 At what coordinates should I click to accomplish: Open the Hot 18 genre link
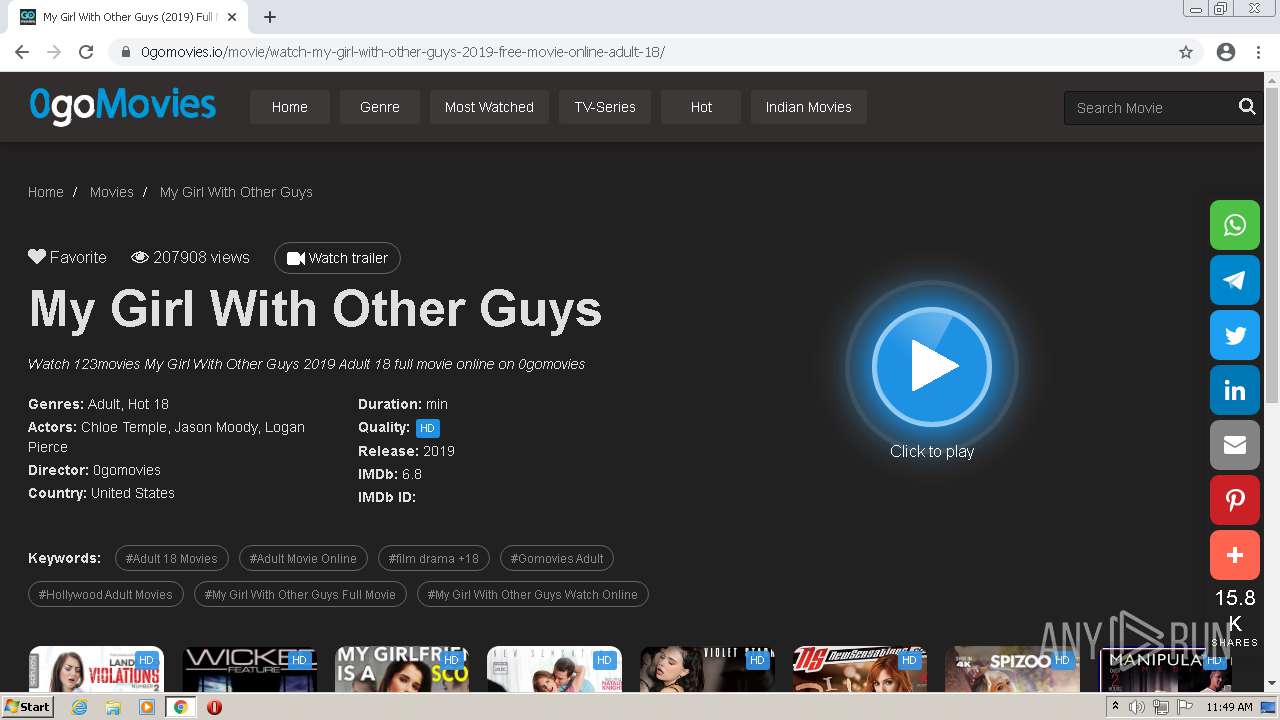point(148,404)
